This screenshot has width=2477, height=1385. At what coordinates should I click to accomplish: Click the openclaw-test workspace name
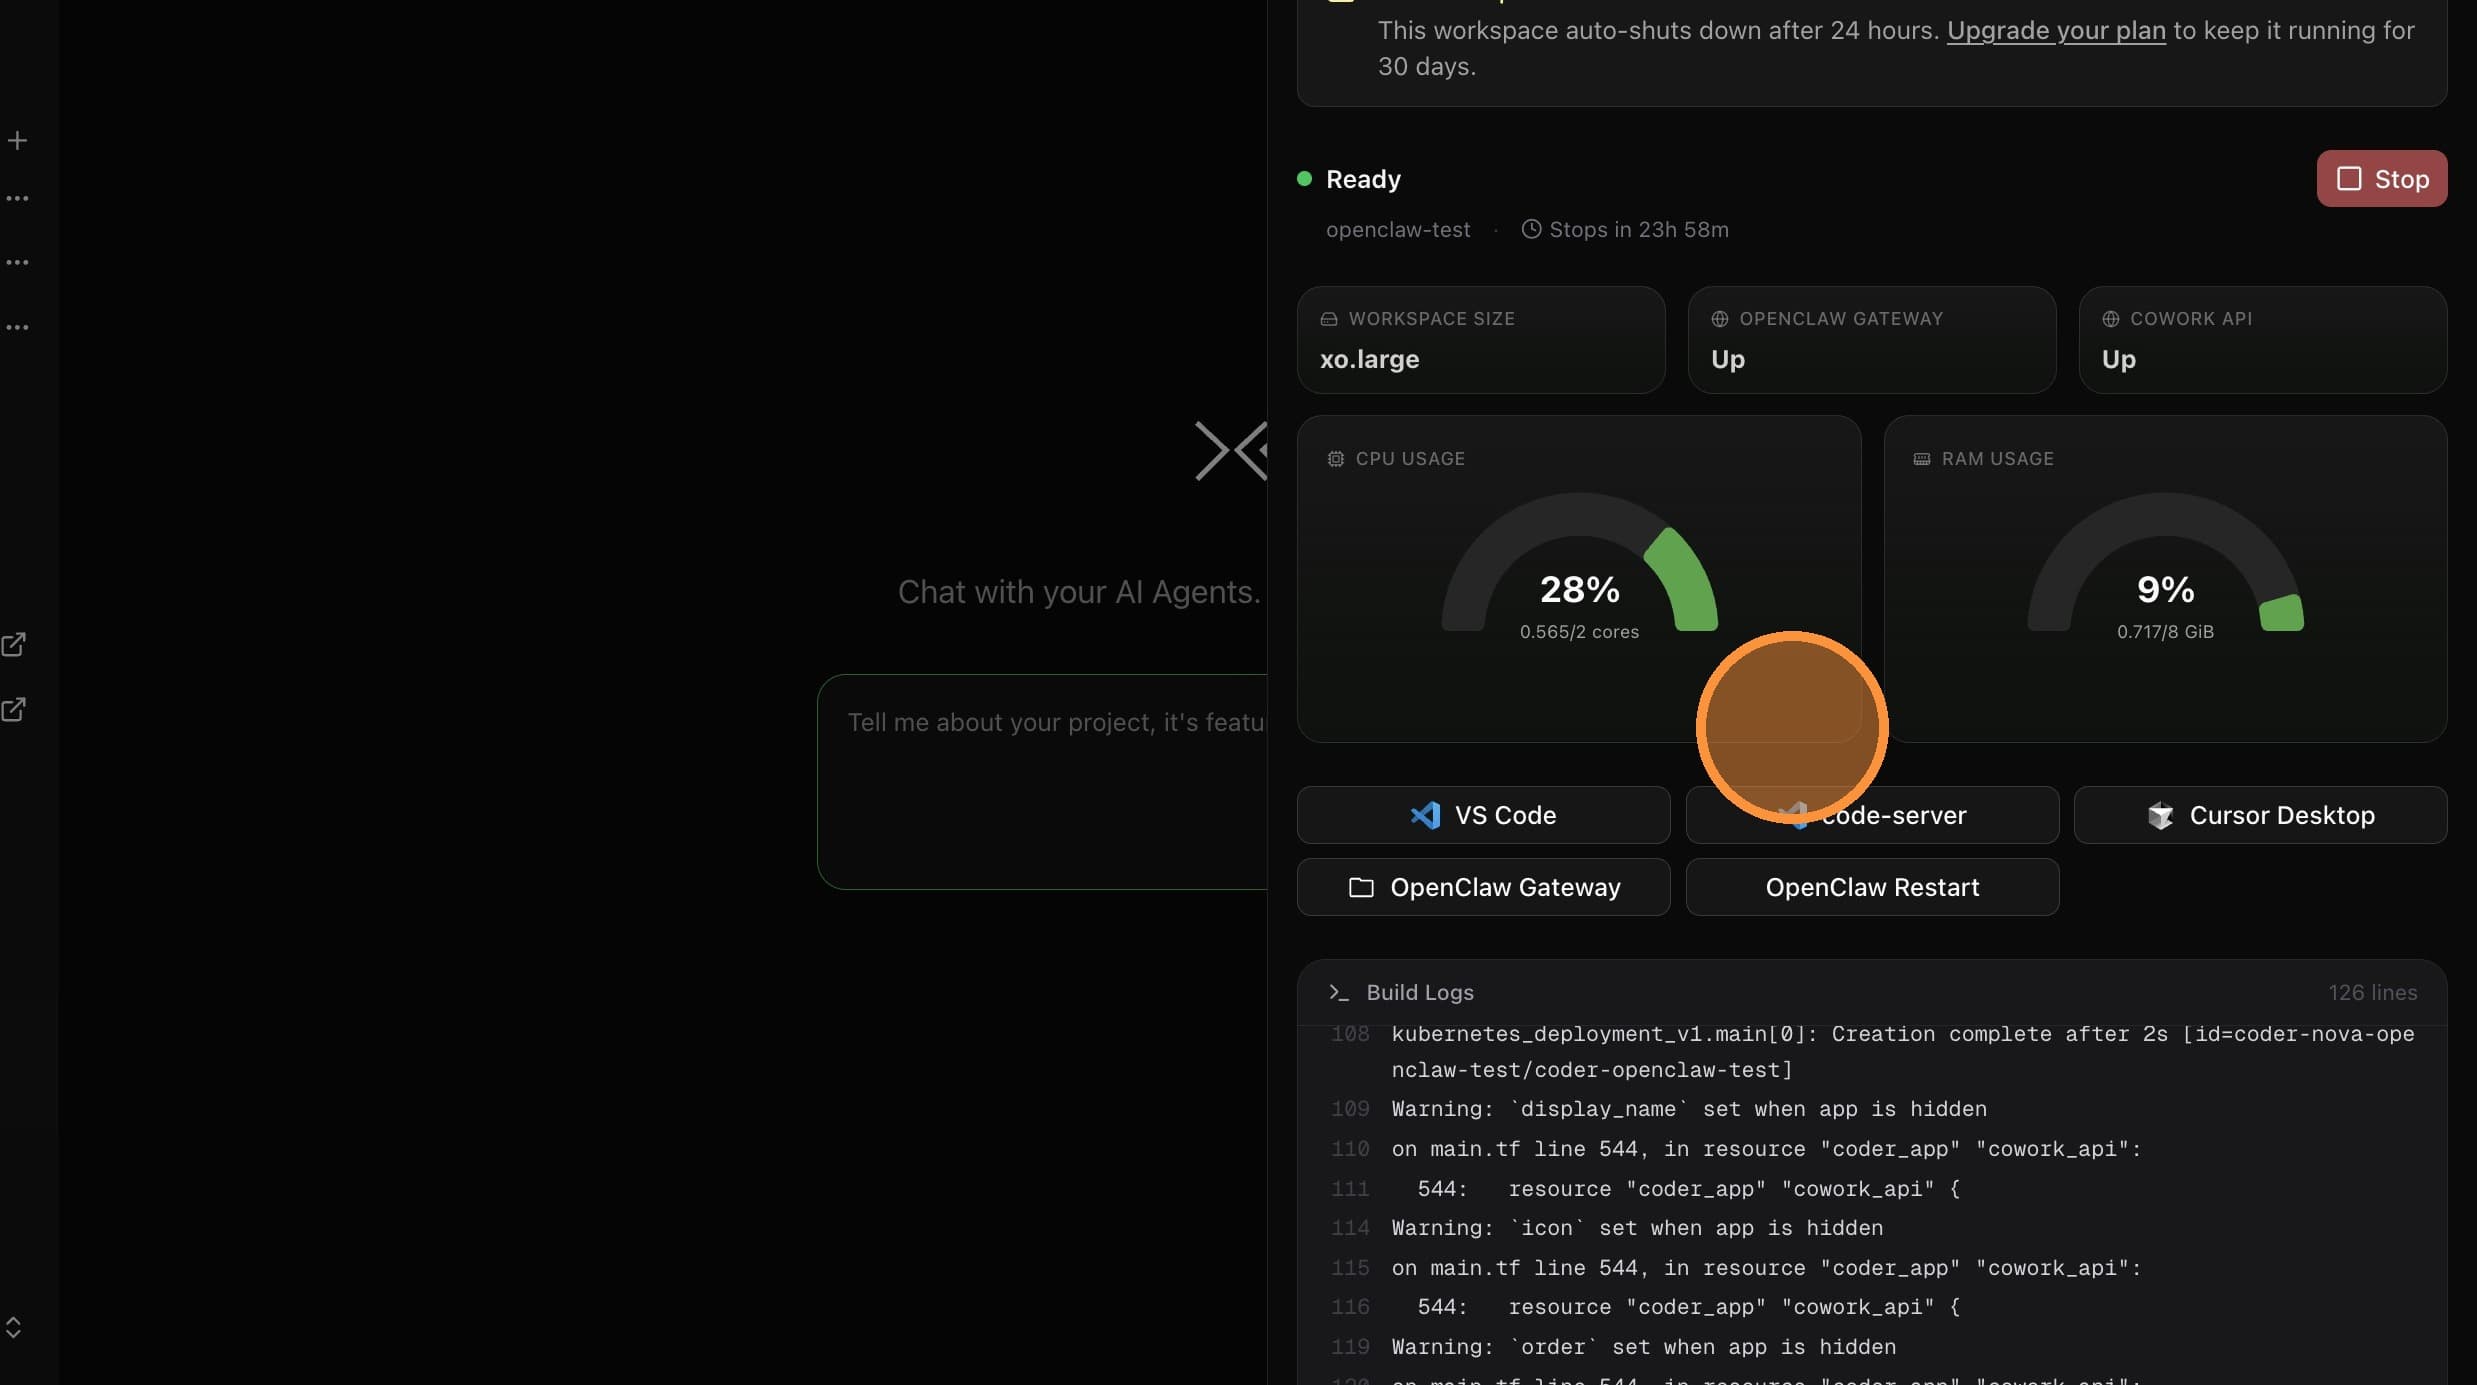click(1398, 229)
